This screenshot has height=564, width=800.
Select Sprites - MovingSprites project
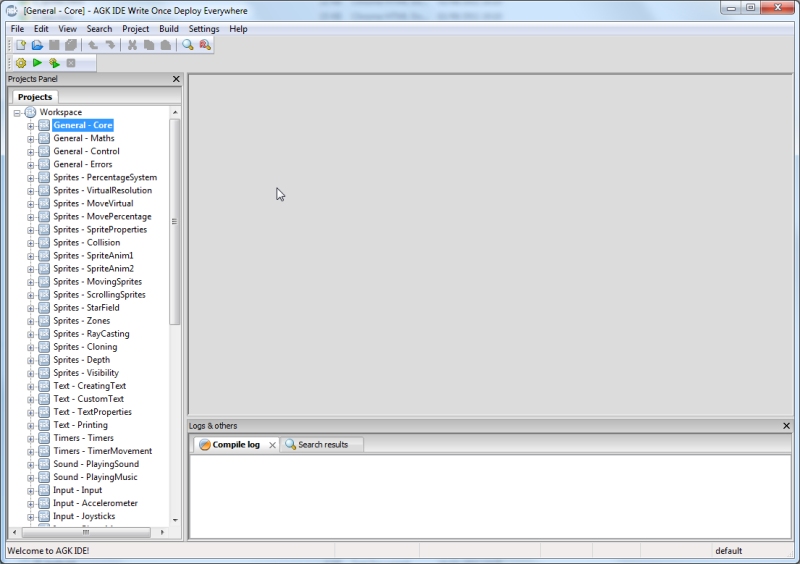97,282
